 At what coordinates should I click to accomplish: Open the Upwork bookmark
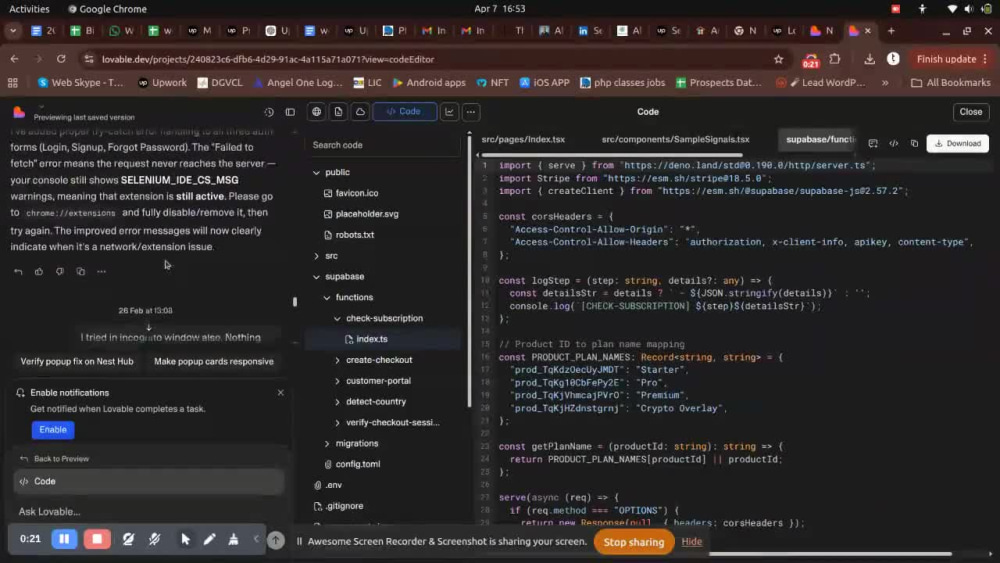click(163, 83)
